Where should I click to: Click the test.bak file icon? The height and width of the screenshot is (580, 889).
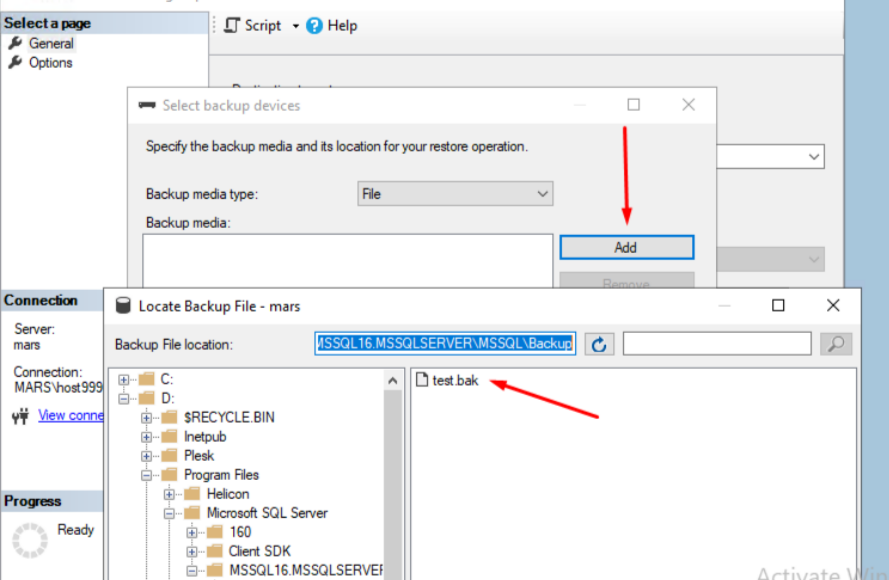point(422,379)
